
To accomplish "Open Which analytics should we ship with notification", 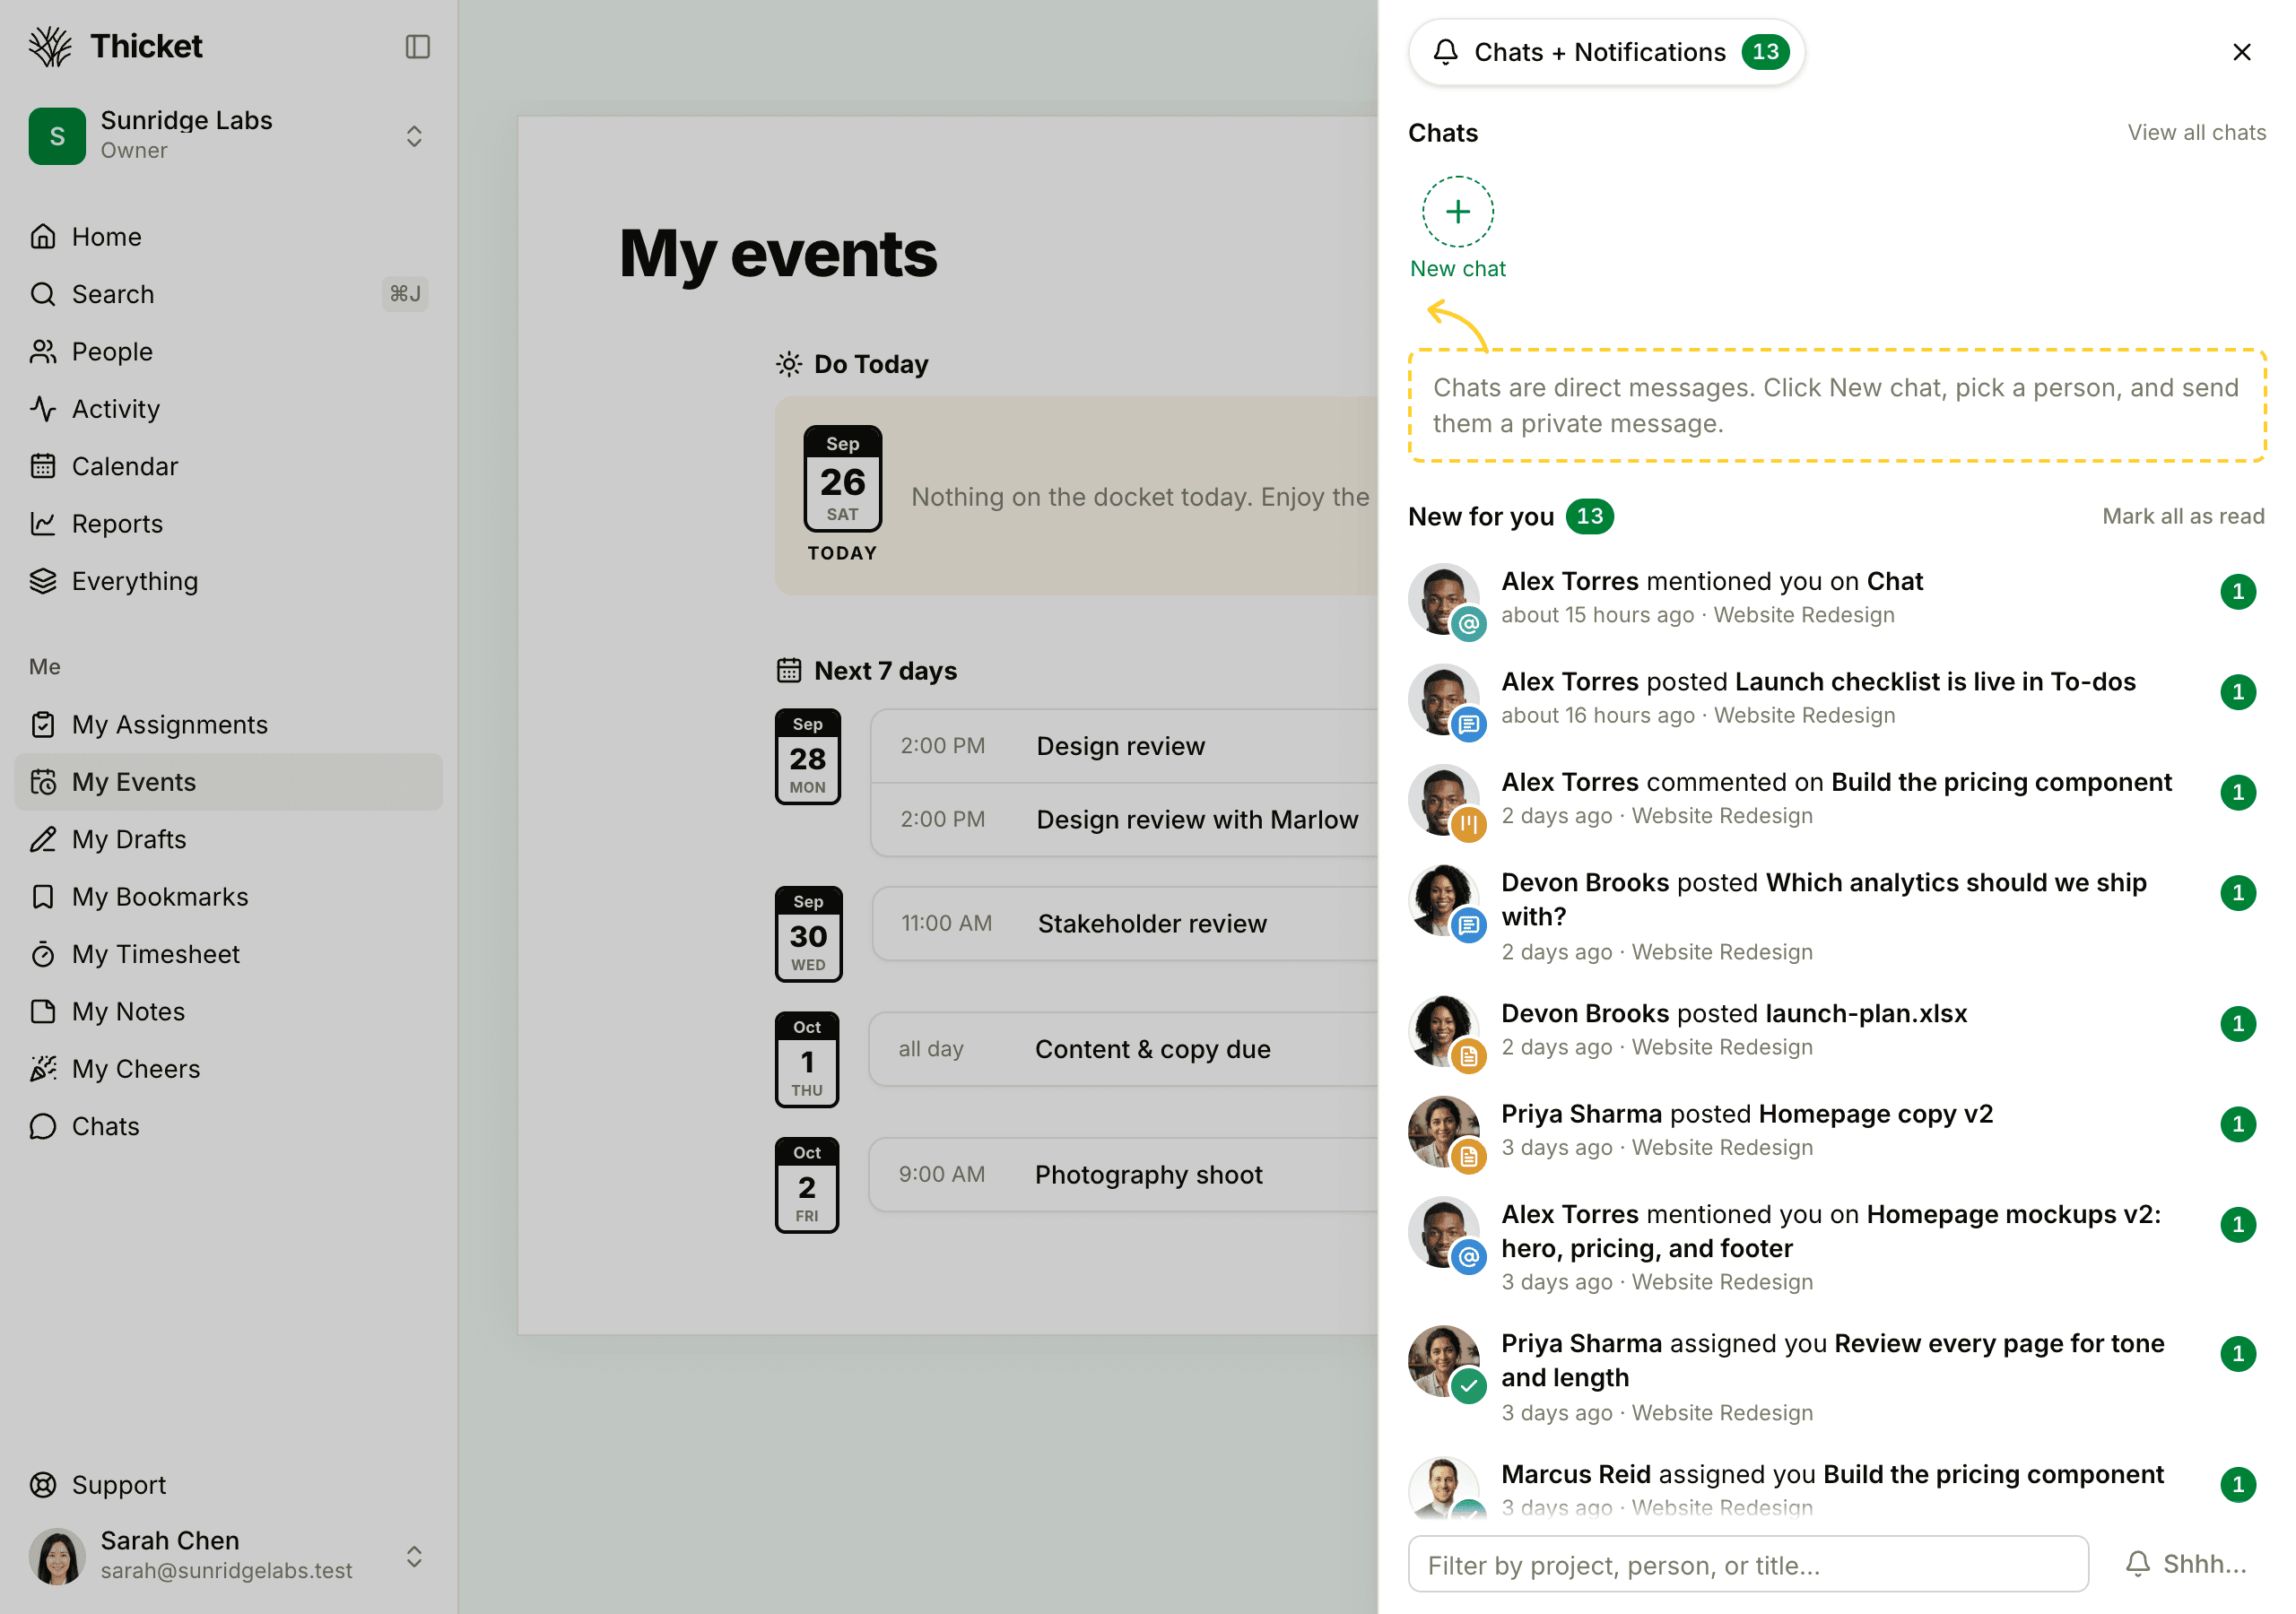I will pos(1835,915).
